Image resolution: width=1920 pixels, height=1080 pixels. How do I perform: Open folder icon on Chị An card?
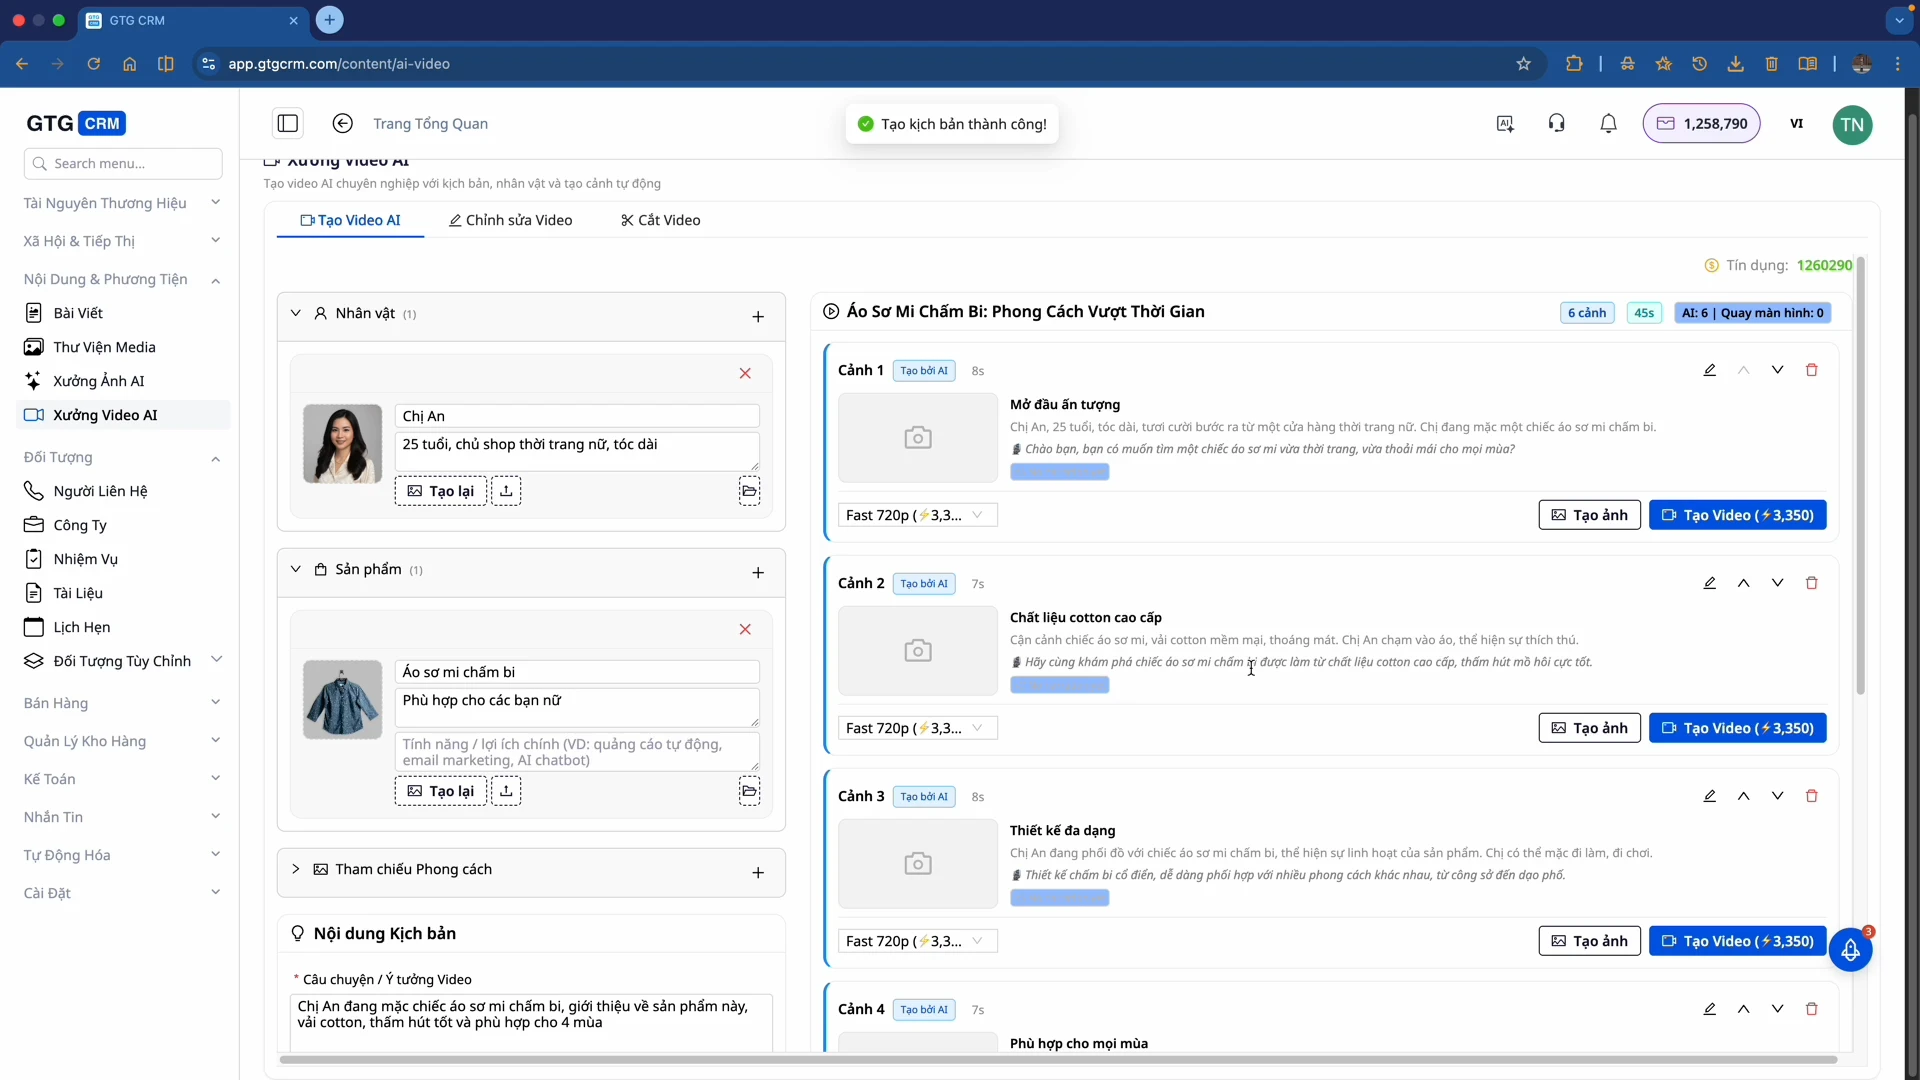tap(749, 491)
